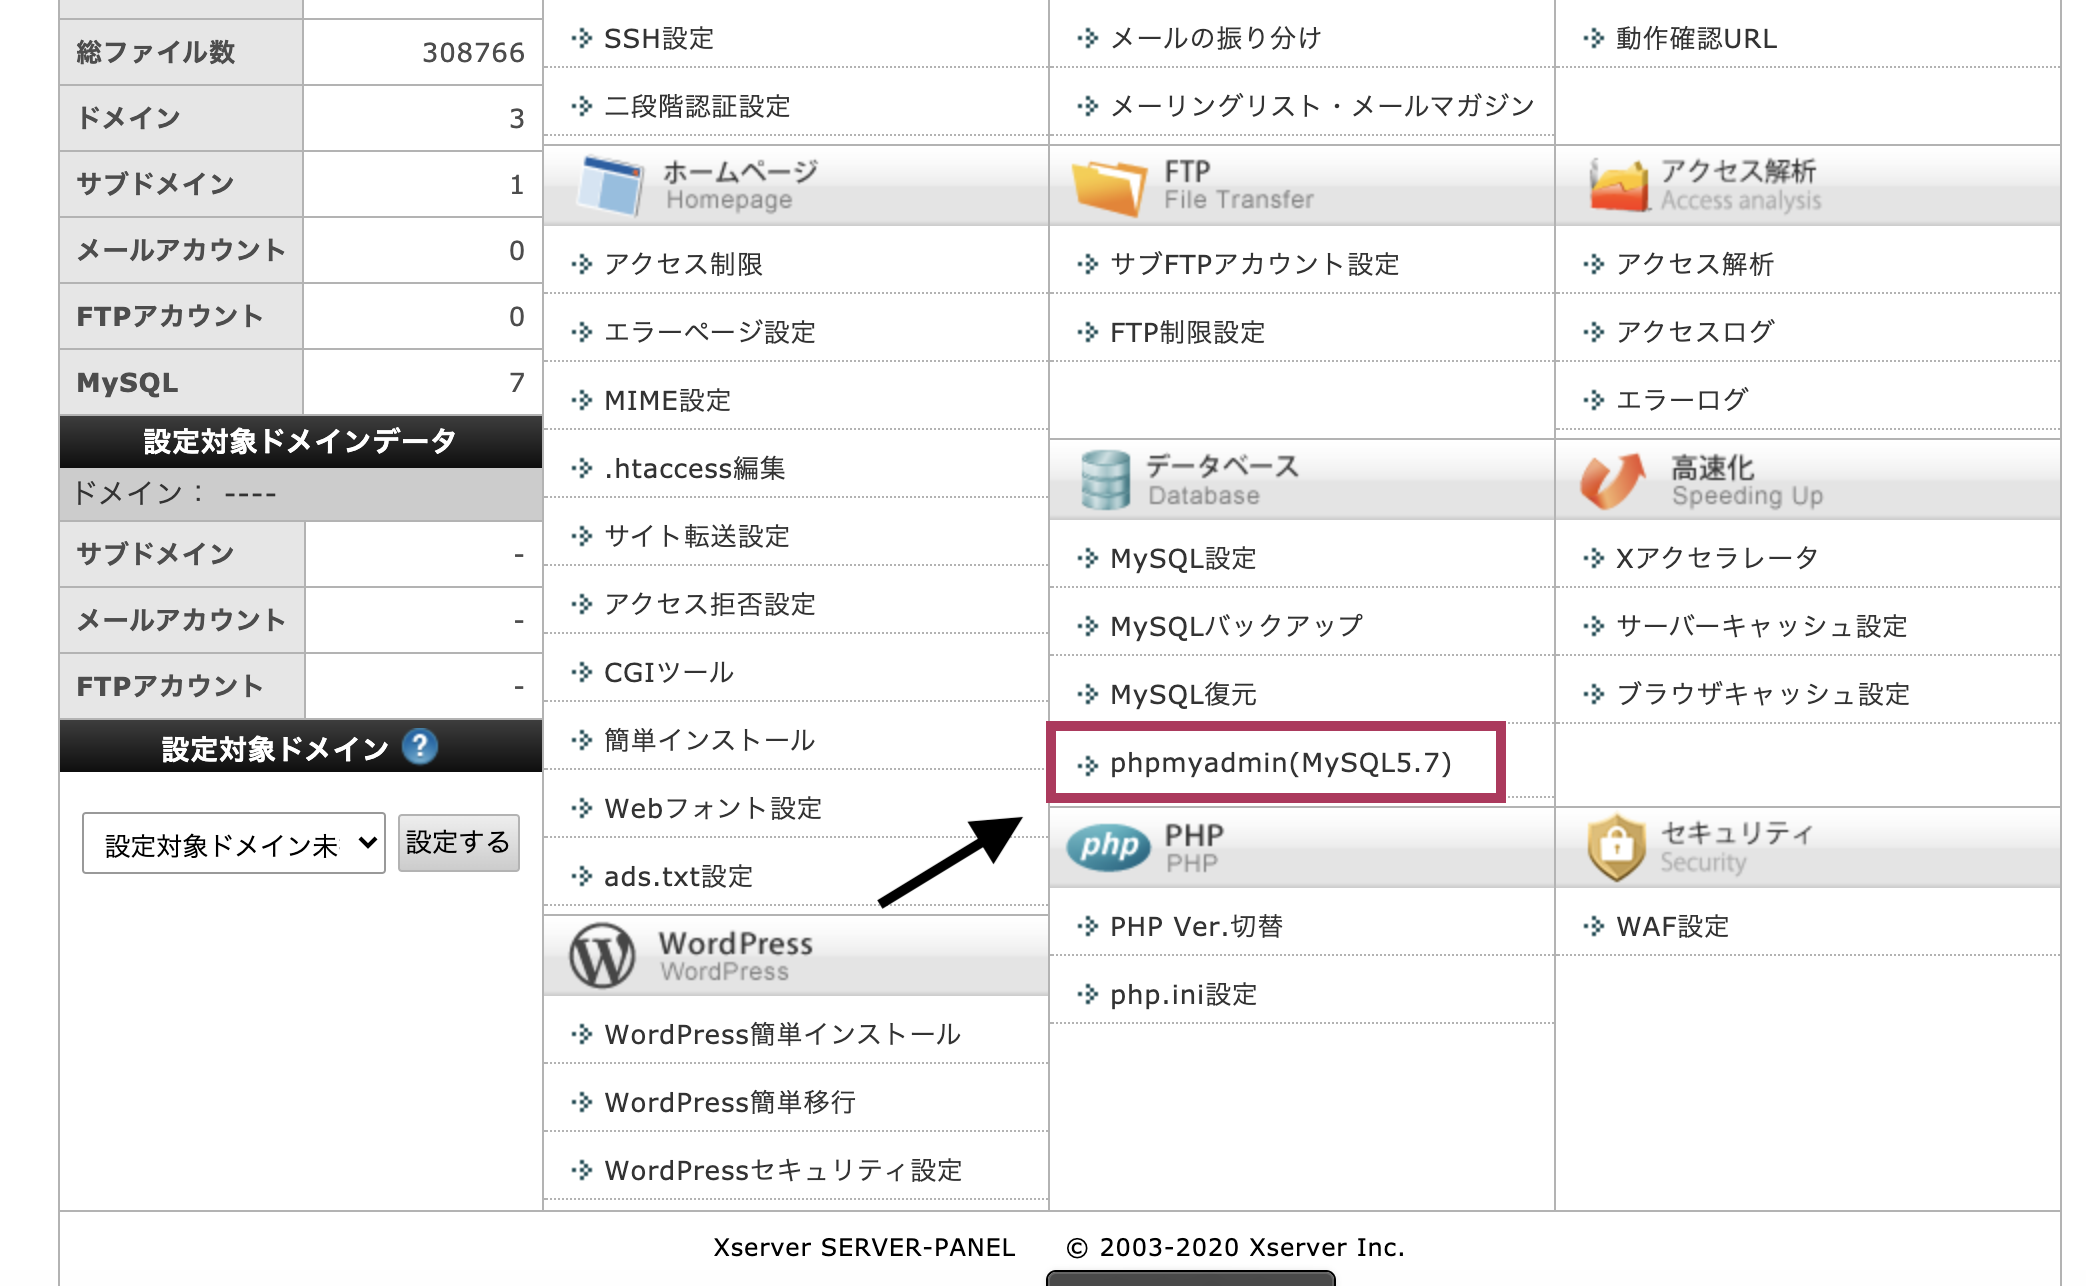The height and width of the screenshot is (1286, 2086).
Task: Open ads.txt設定
Action: click(x=678, y=876)
